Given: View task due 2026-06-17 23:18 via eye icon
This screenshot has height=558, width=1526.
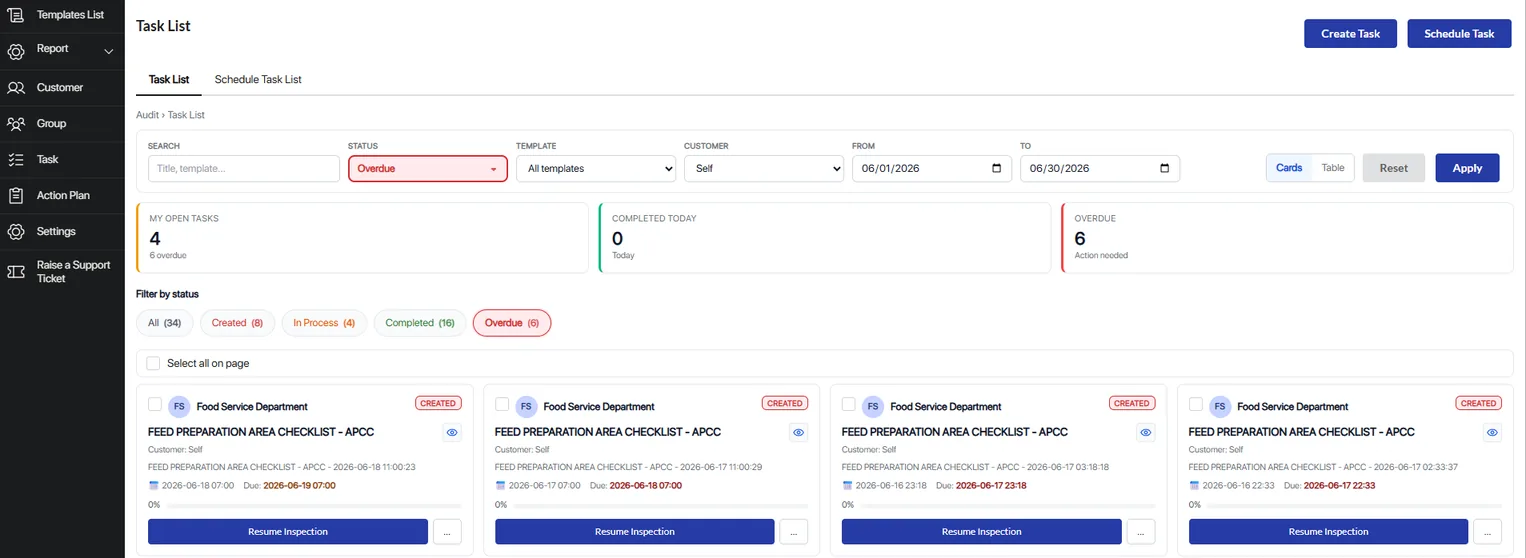Looking at the screenshot, I should 1146,433.
